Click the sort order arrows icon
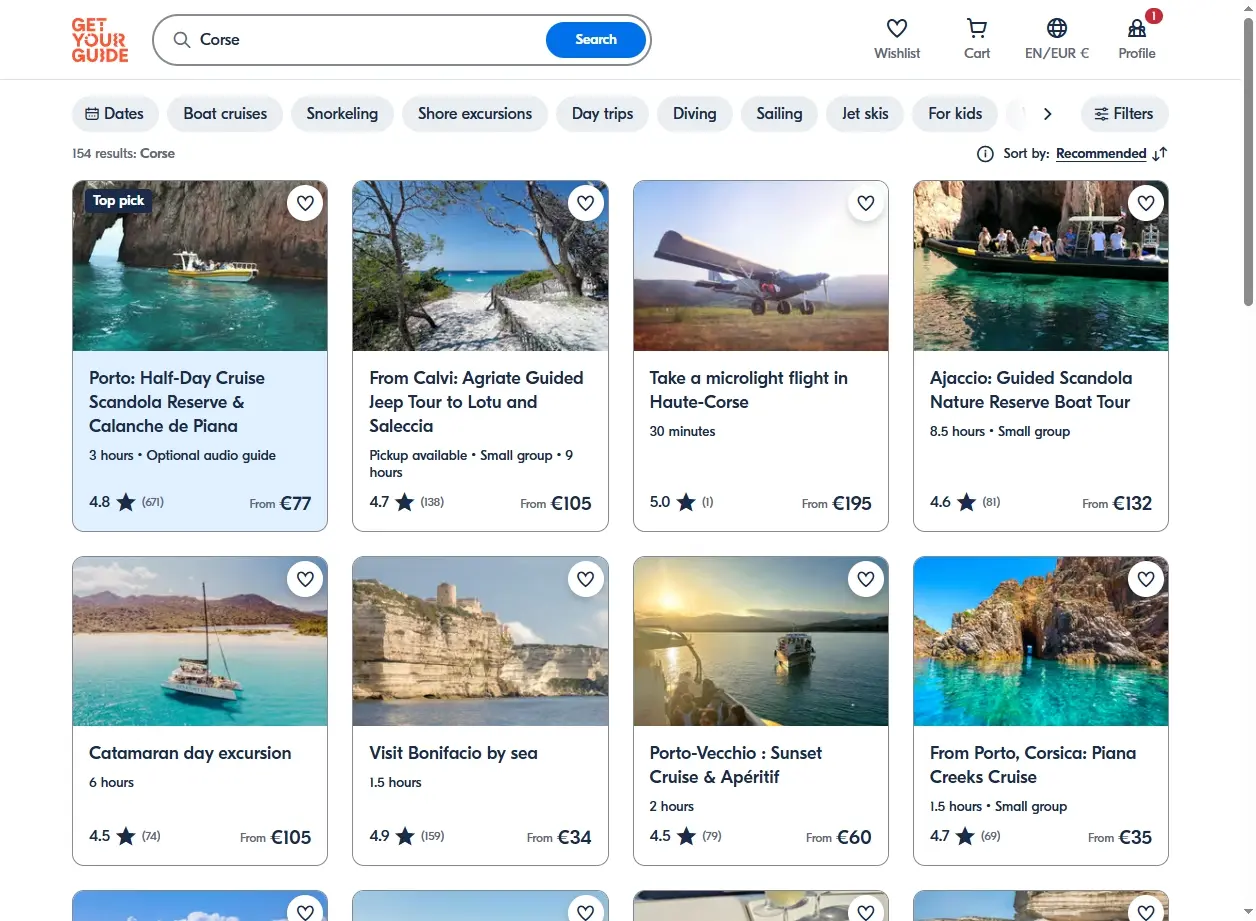1256x921 pixels. click(1160, 154)
